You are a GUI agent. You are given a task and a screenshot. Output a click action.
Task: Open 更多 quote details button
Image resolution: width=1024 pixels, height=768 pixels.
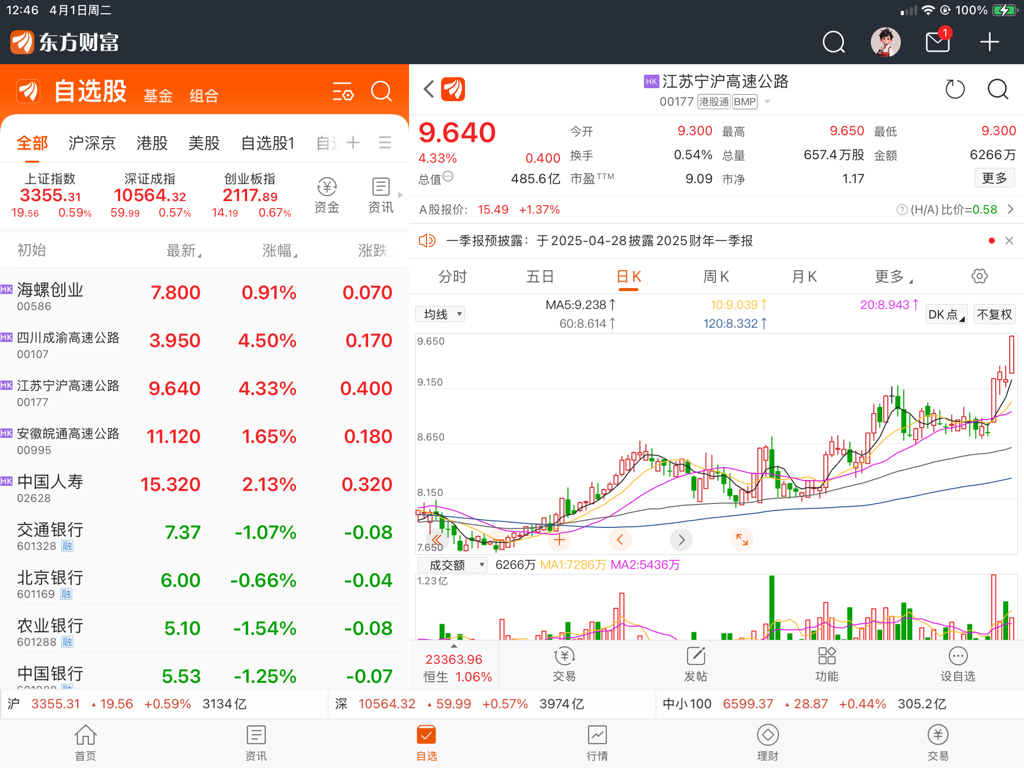(994, 178)
